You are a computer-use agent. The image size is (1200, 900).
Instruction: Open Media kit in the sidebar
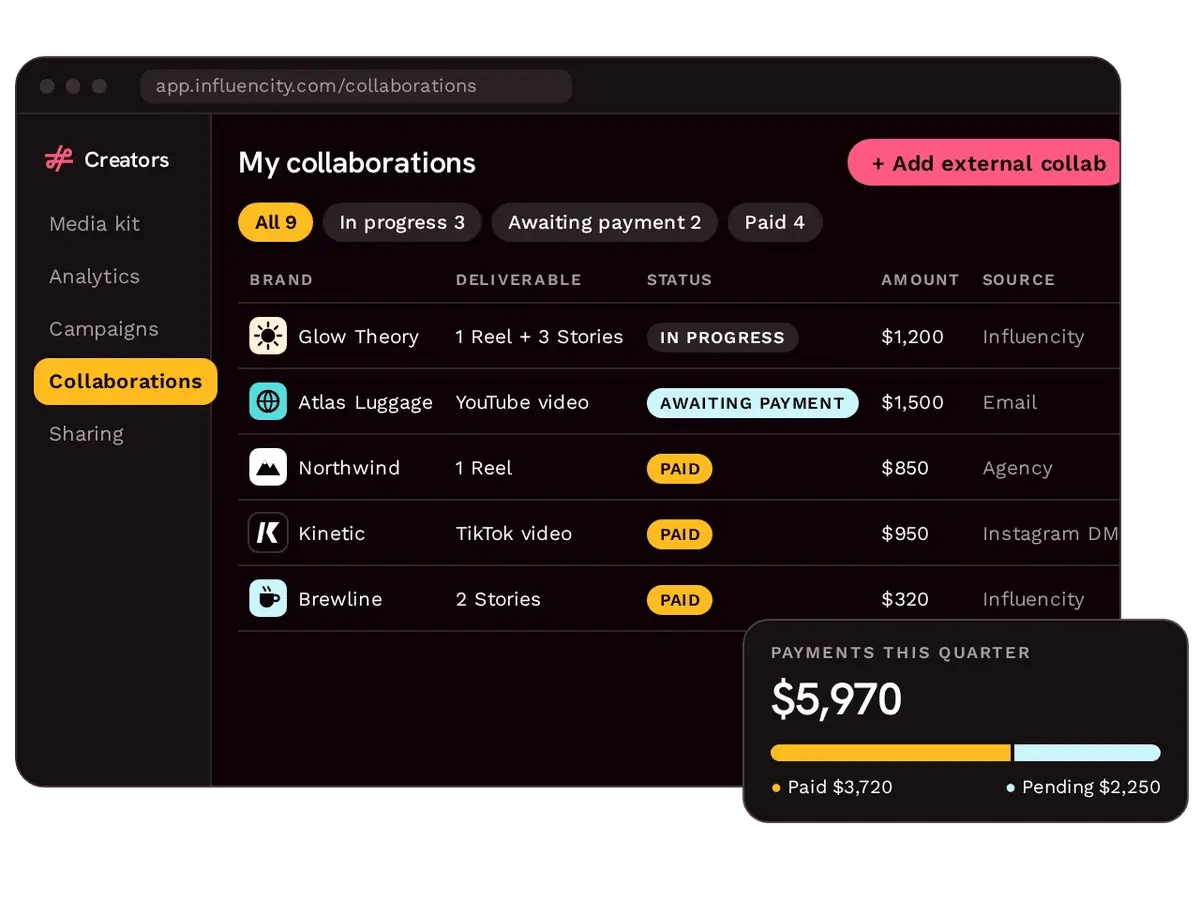[x=95, y=224]
